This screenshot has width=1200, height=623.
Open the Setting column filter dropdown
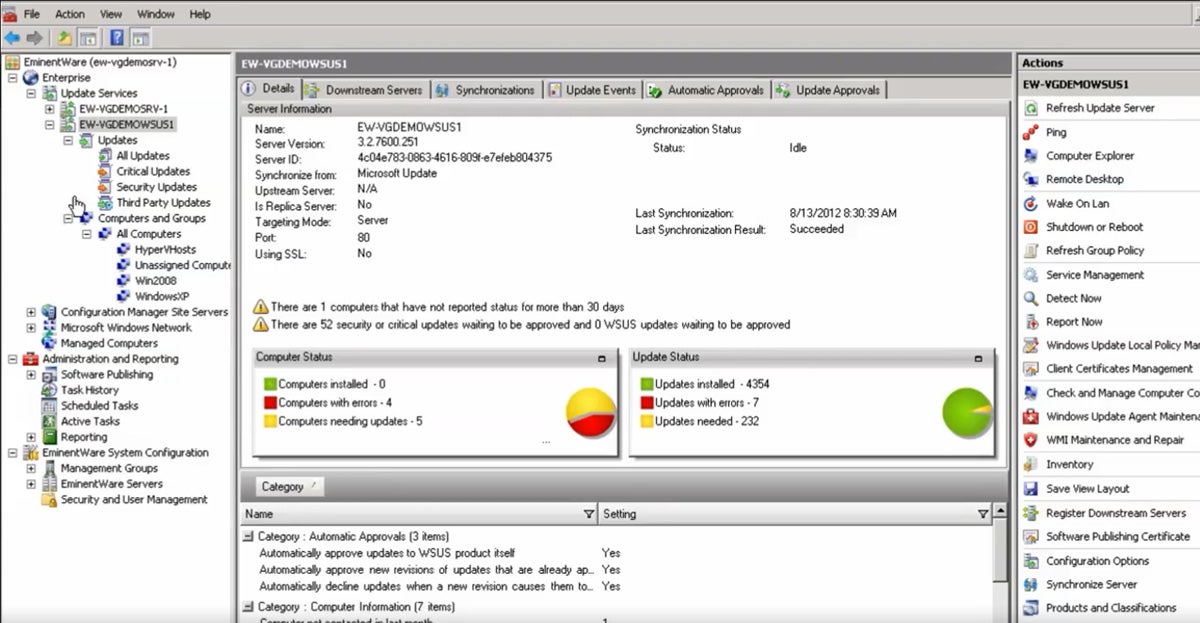983,514
